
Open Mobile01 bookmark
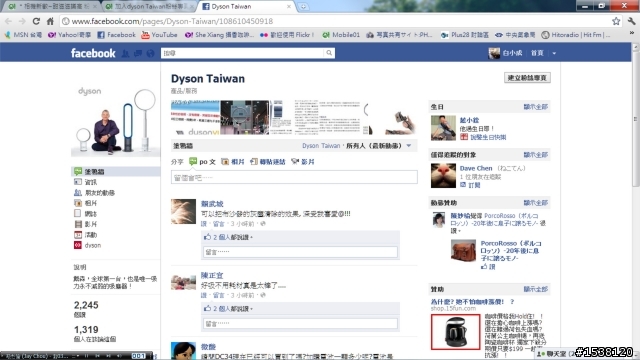click(x=341, y=35)
